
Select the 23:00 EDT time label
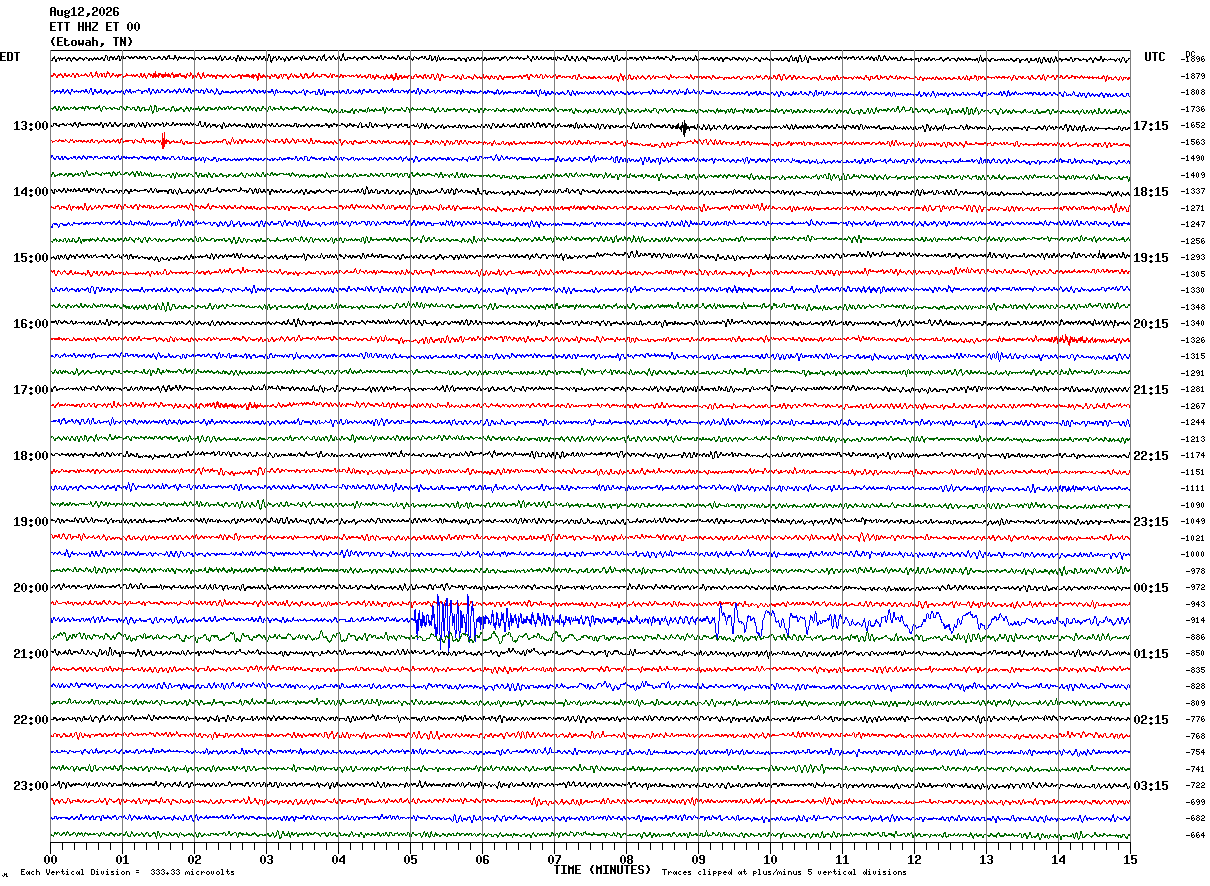tap(30, 786)
